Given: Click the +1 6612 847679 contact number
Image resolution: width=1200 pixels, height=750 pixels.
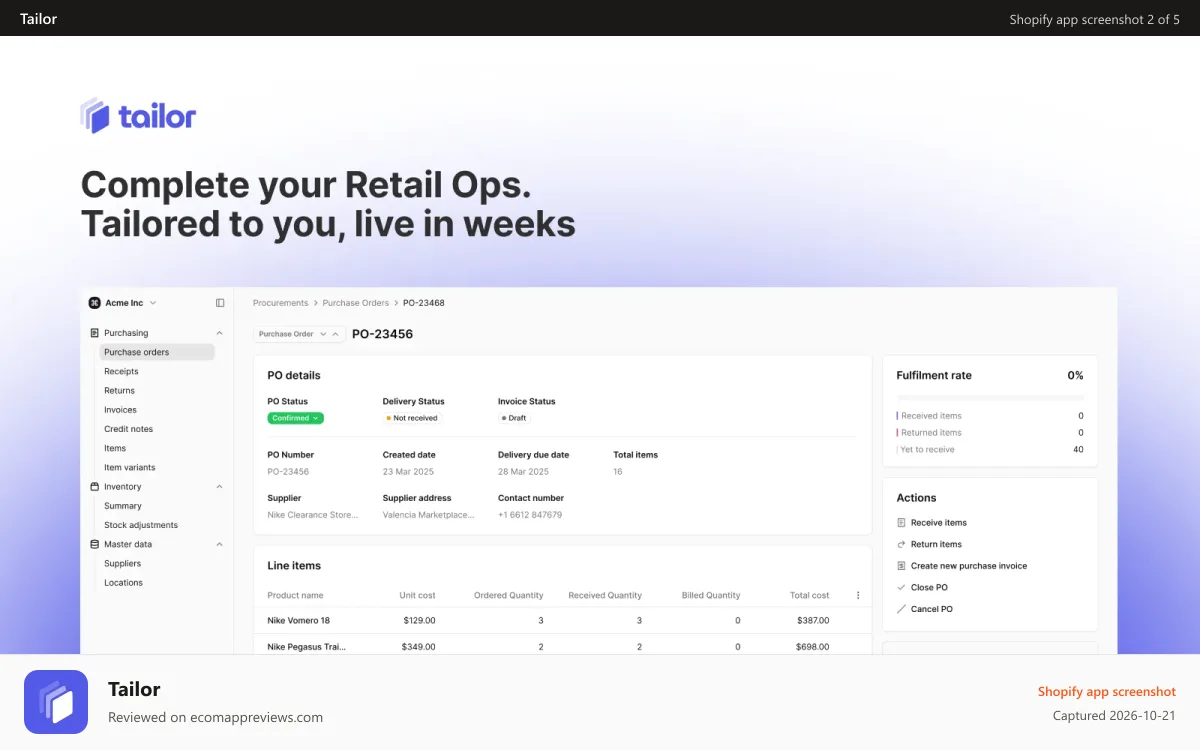Looking at the screenshot, I should (530, 515).
